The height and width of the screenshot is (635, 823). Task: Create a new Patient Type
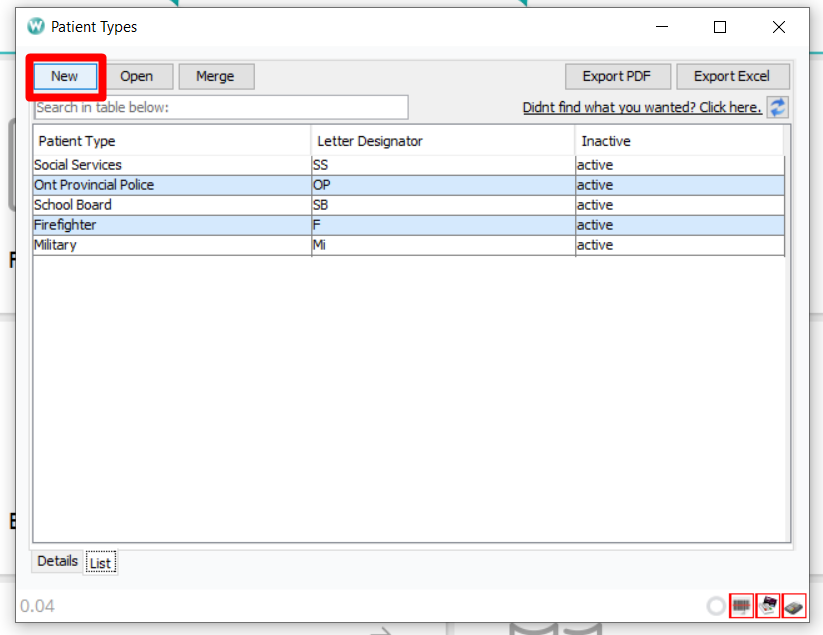[x=64, y=76]
